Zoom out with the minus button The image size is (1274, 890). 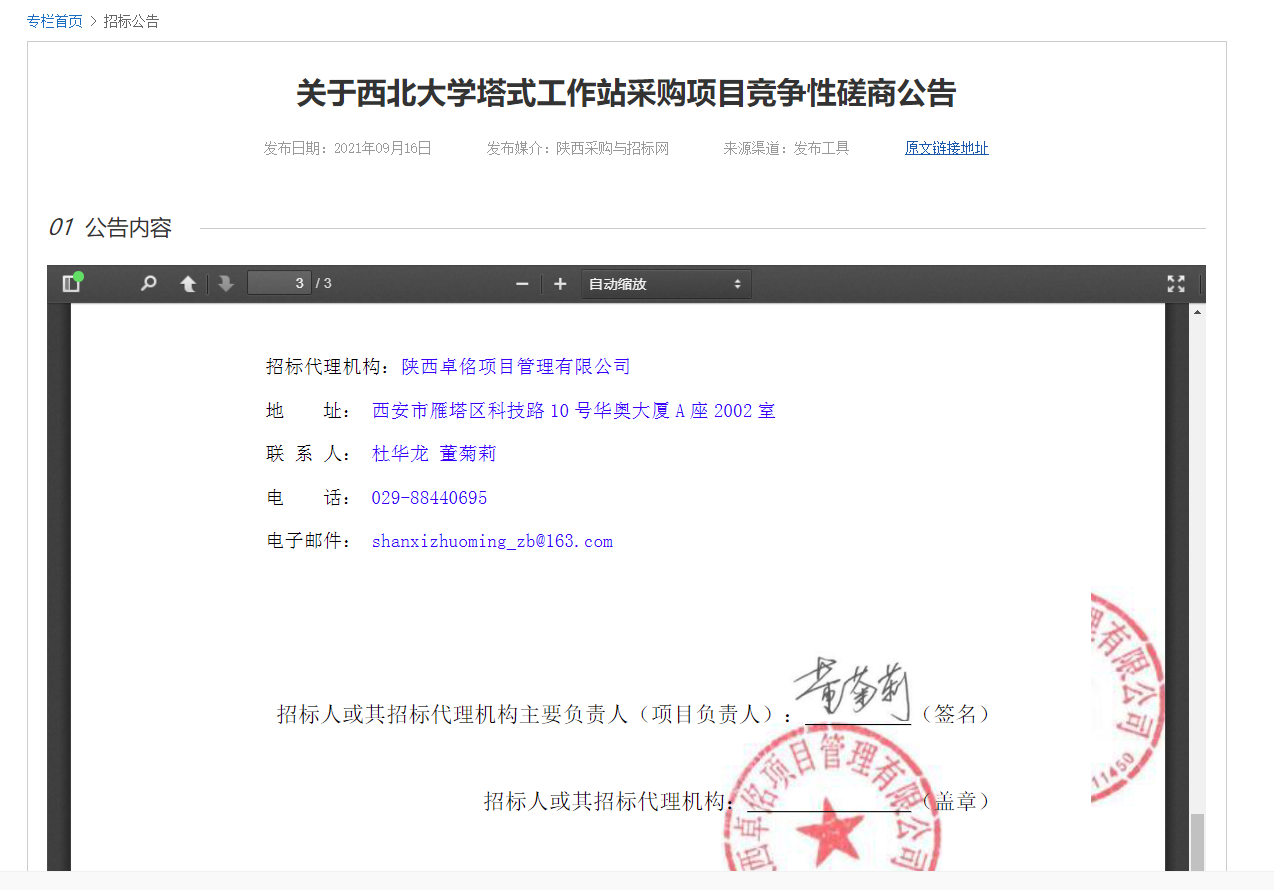[x=522, y=284]
